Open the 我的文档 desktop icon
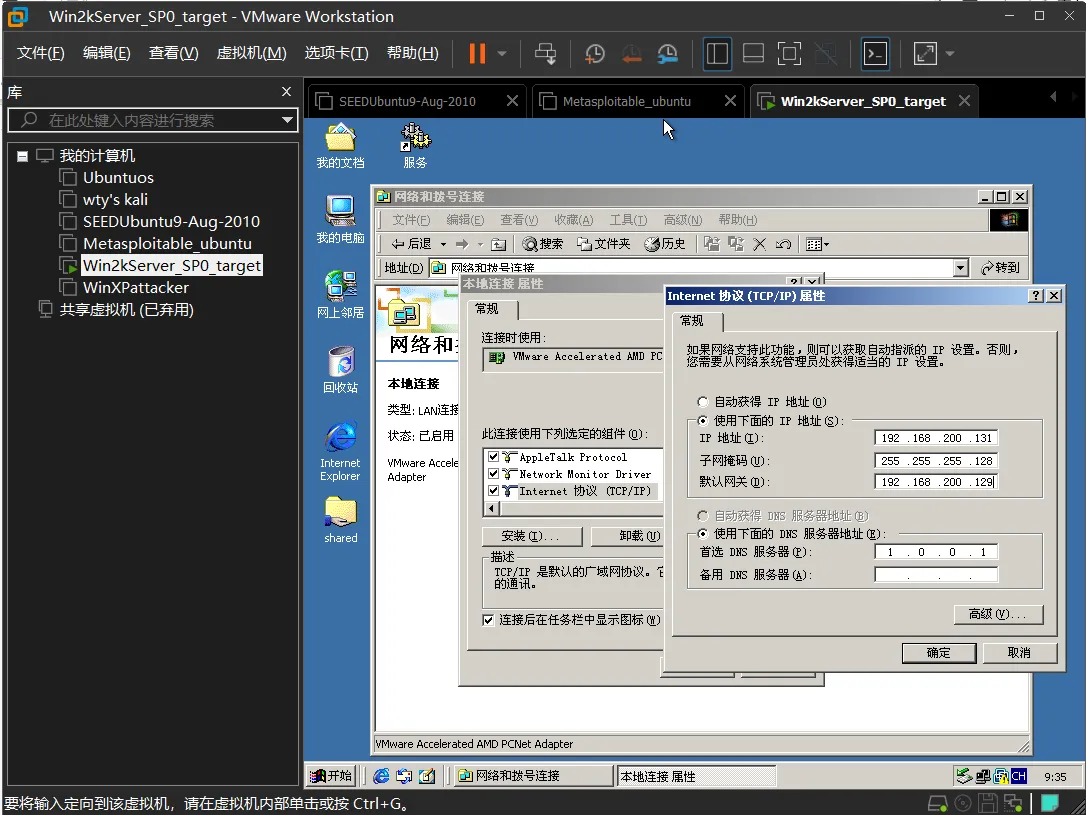1086x815 pixels. 340,146
